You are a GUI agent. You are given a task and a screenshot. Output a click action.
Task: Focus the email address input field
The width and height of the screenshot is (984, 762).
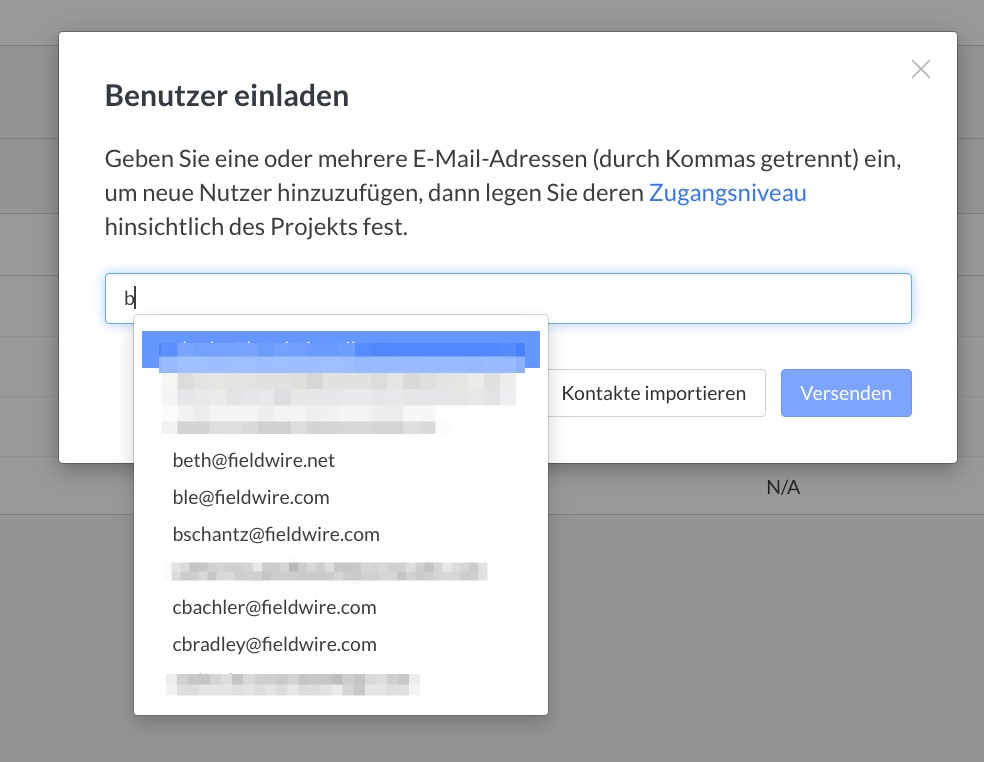tap(508, 298)
